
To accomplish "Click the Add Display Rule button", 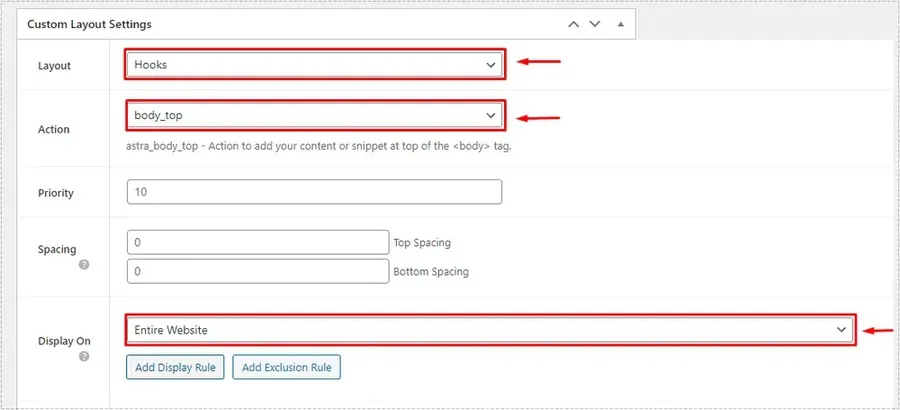I will pyautogui.click(x=175, y=367).
